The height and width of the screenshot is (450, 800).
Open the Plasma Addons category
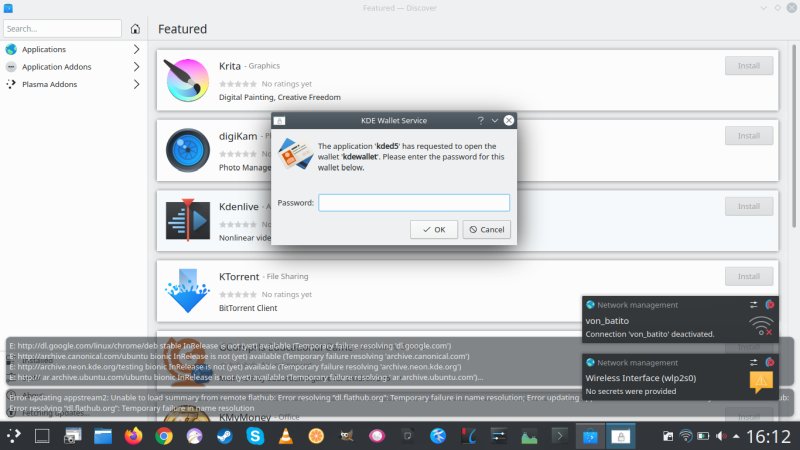coord(49,84)
